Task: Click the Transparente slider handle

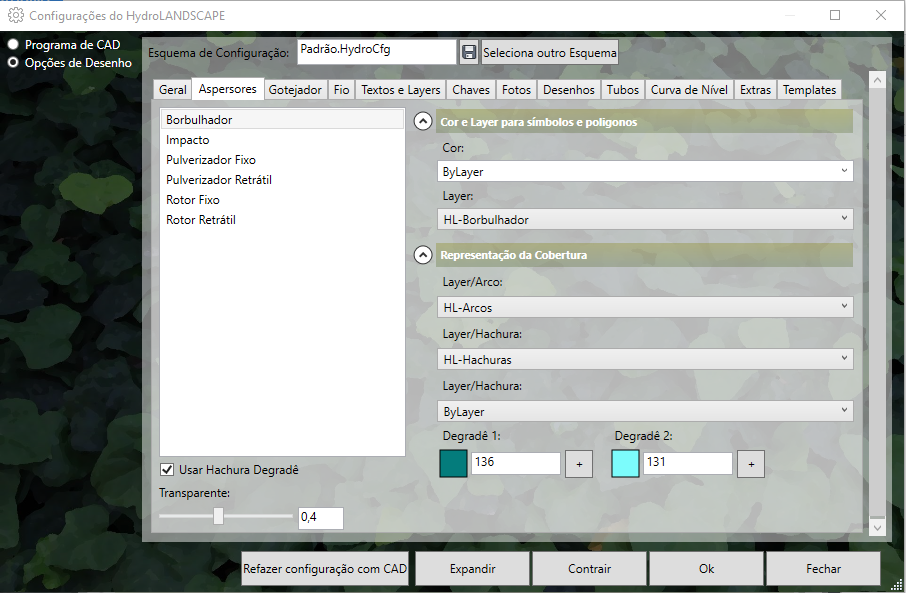Action: [218, 516]
